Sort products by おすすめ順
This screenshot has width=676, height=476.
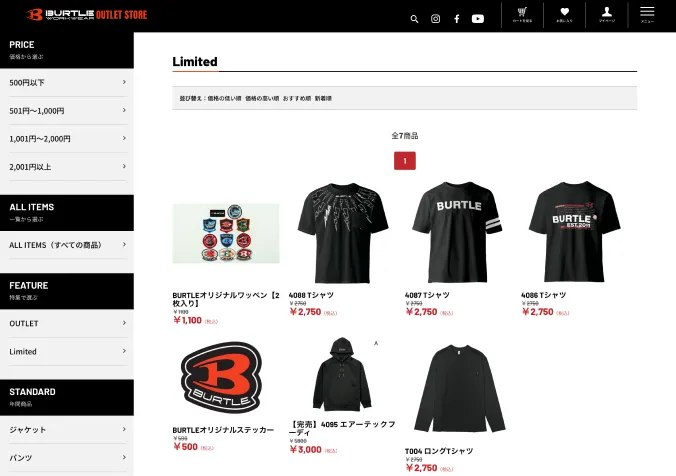point(297,98)
